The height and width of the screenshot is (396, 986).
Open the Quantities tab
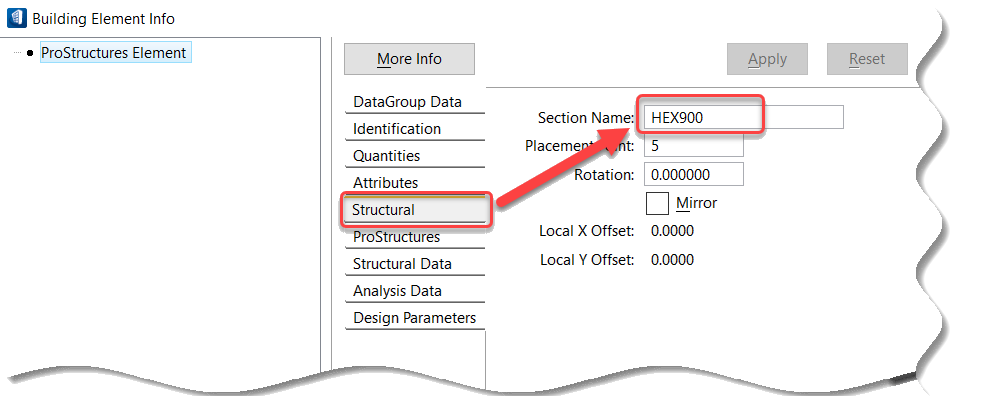tap(415, 156)
